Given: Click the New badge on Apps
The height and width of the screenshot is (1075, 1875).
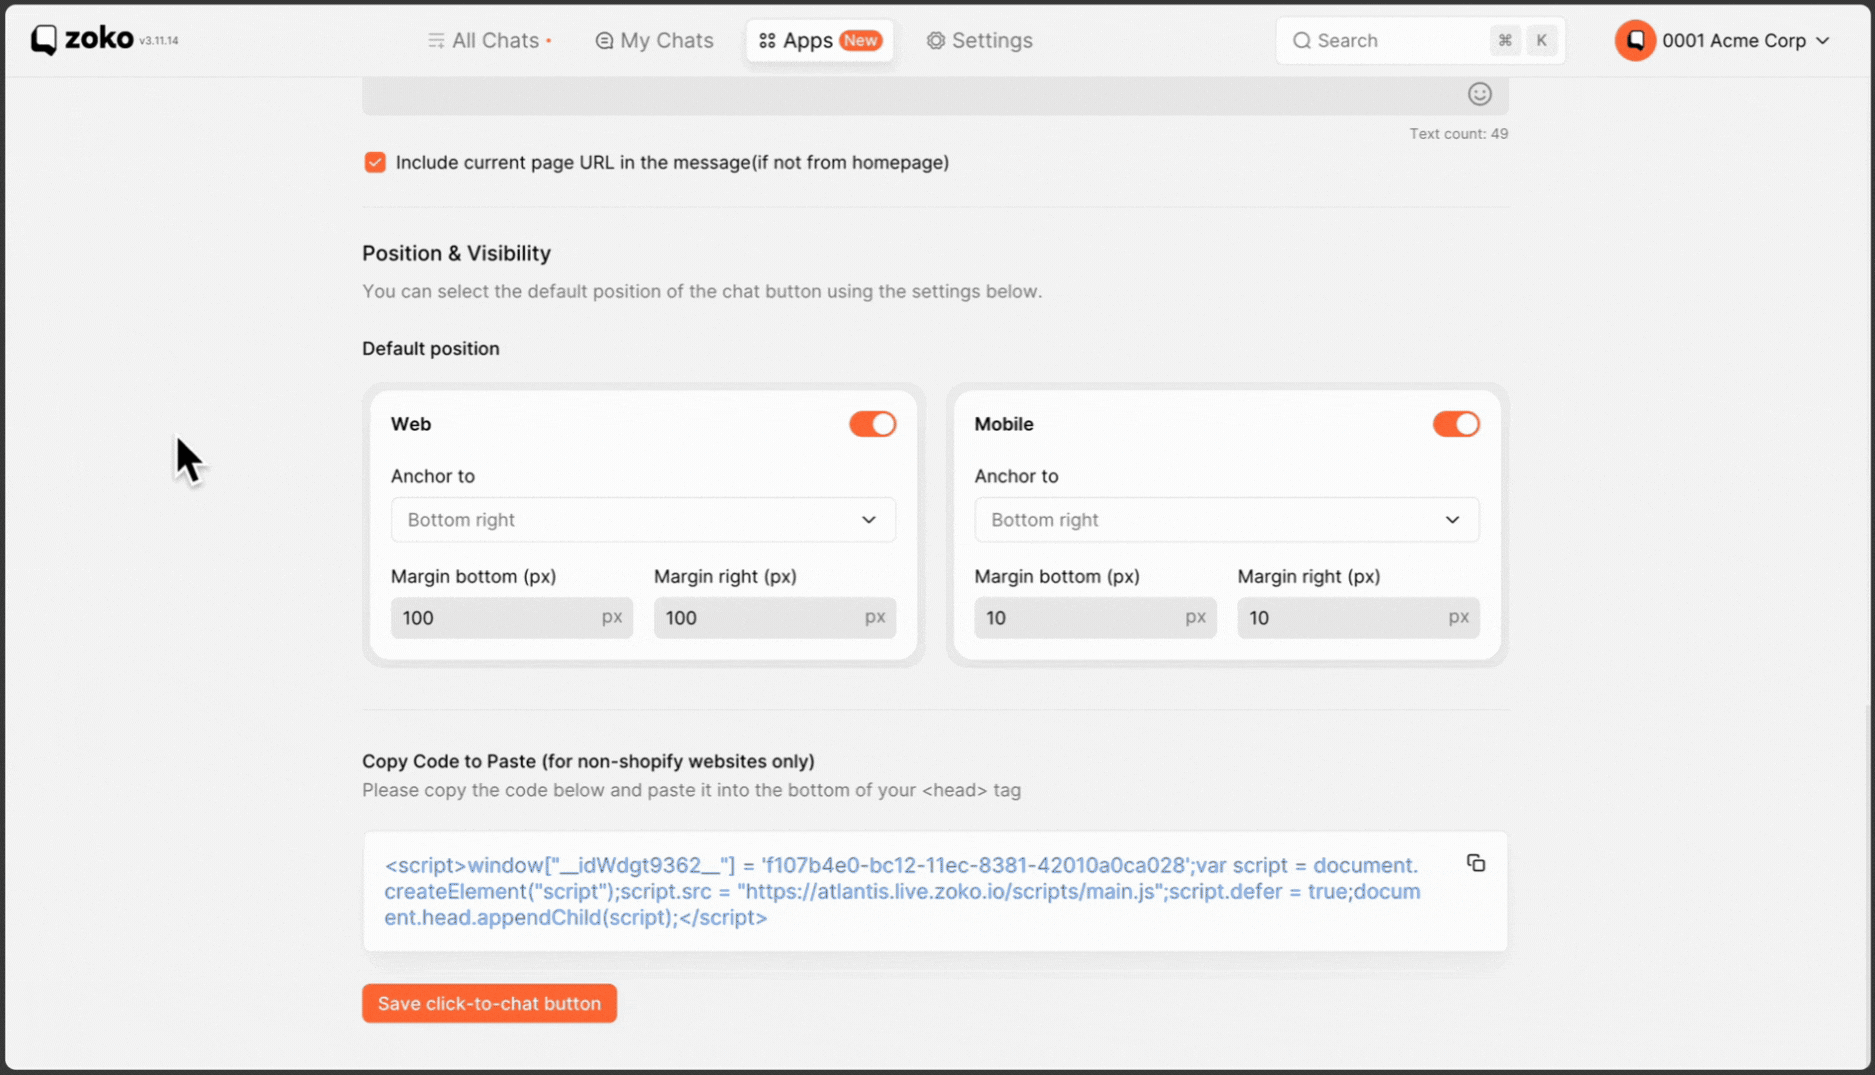Looking at the screenshot, I should click(x=860, y=41).
